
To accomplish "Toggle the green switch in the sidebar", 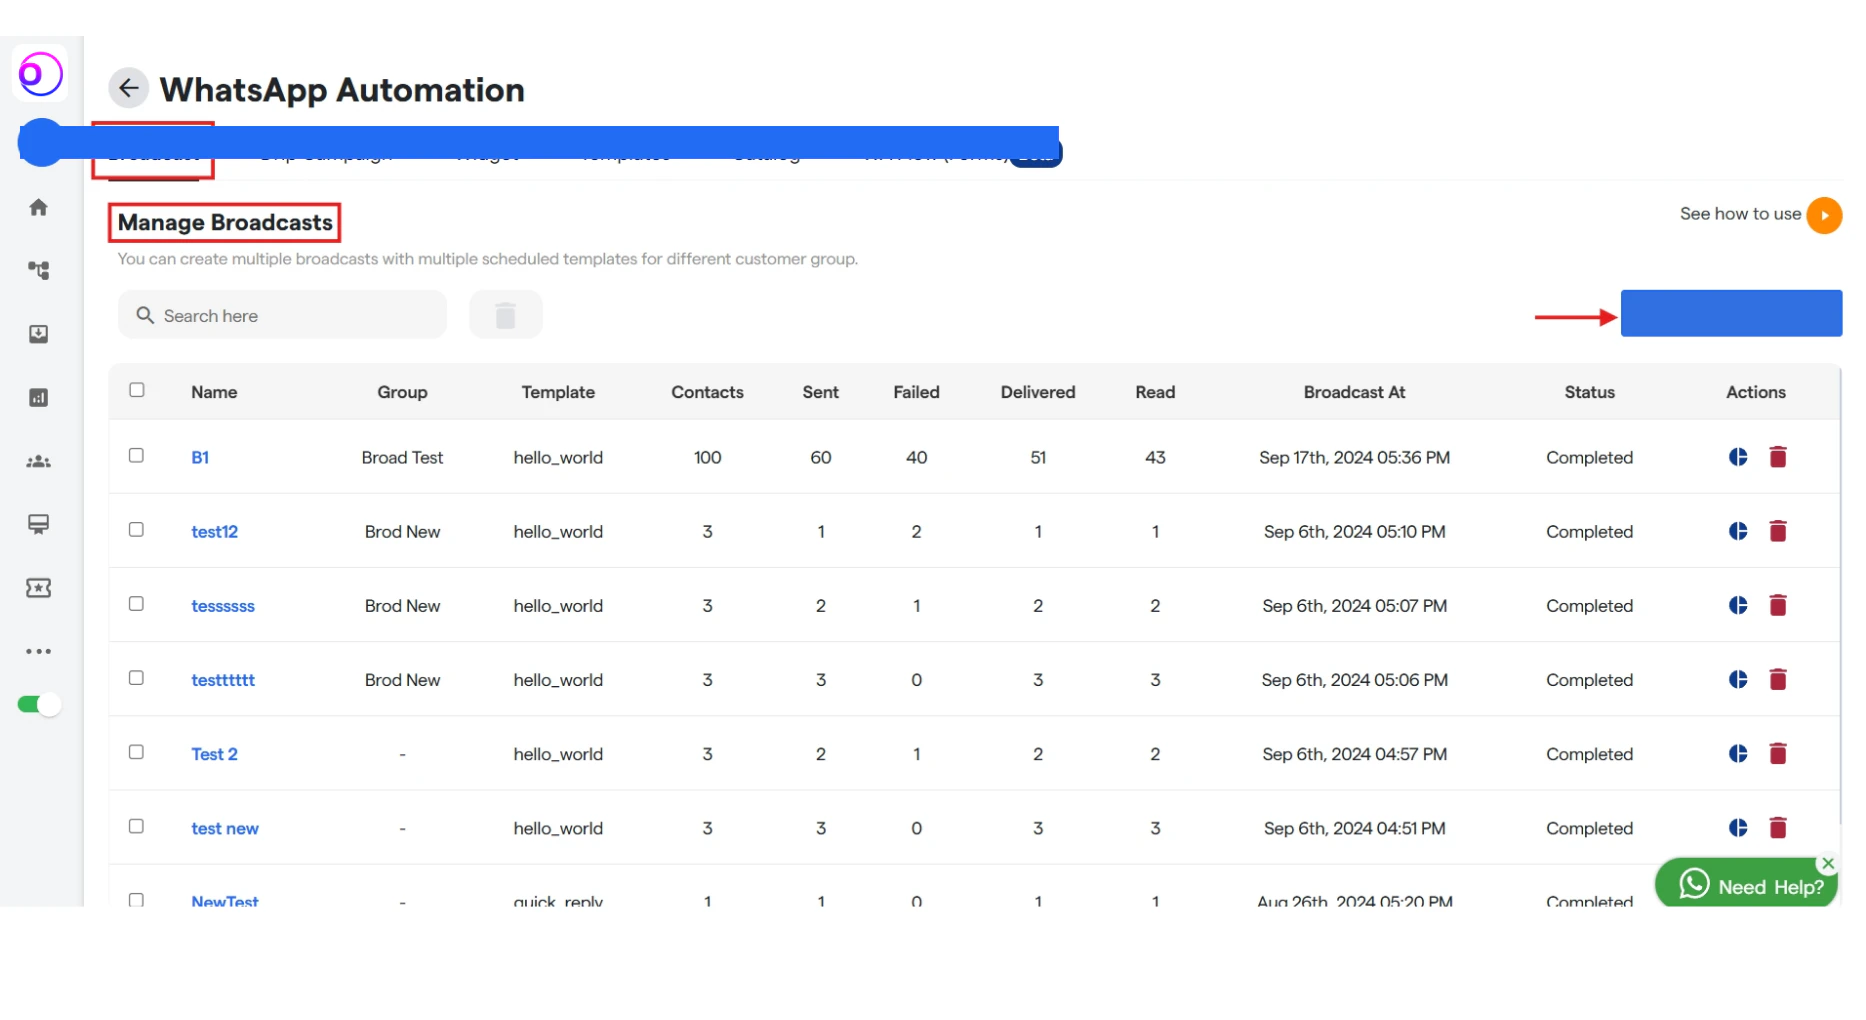I will coord(39,704).
